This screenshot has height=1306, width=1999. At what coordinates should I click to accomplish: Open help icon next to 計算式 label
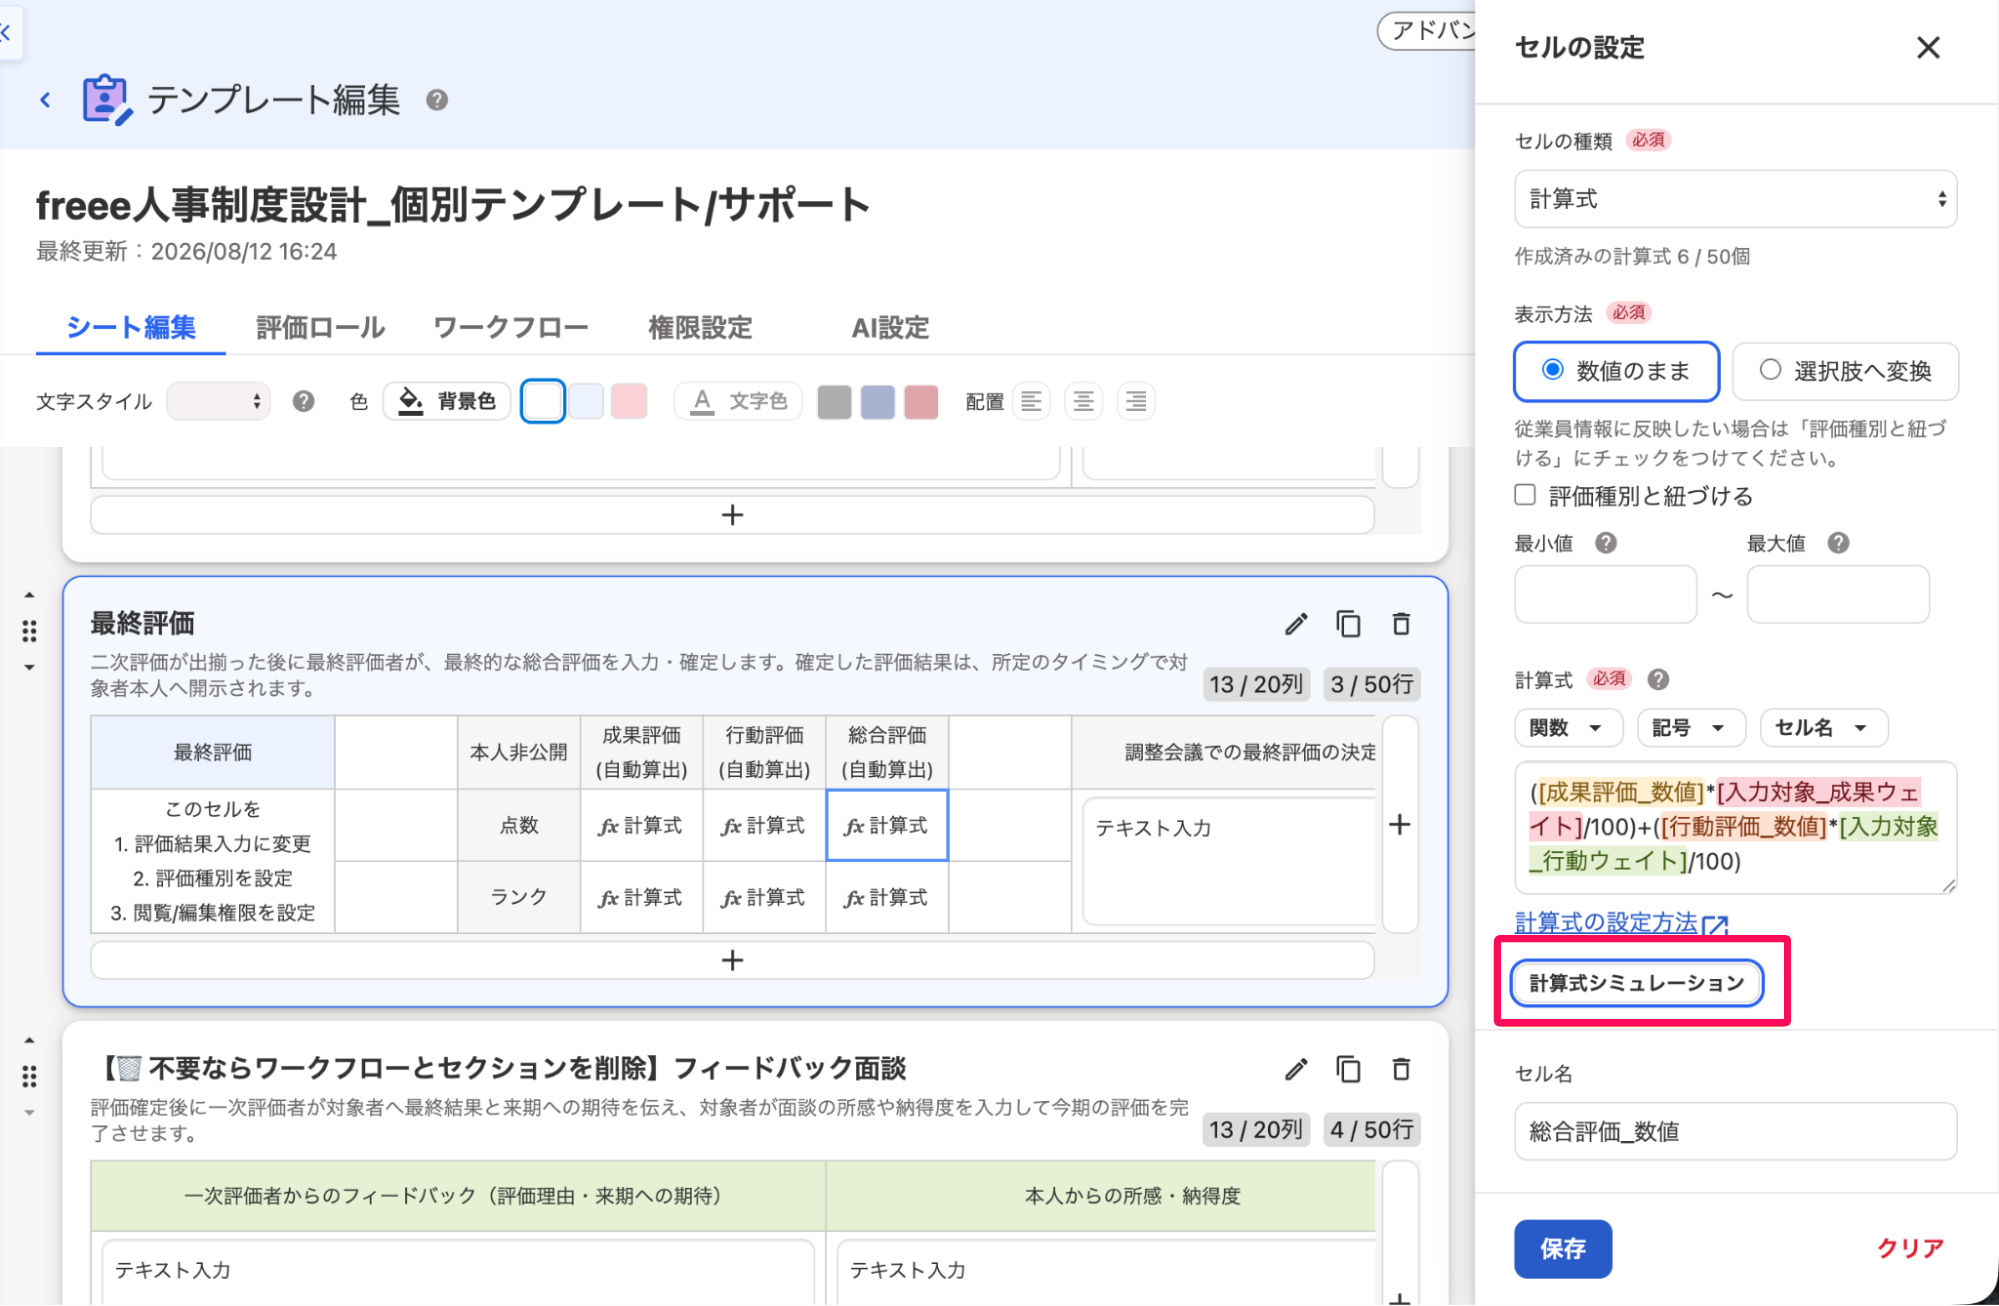tap(1658, 680)
